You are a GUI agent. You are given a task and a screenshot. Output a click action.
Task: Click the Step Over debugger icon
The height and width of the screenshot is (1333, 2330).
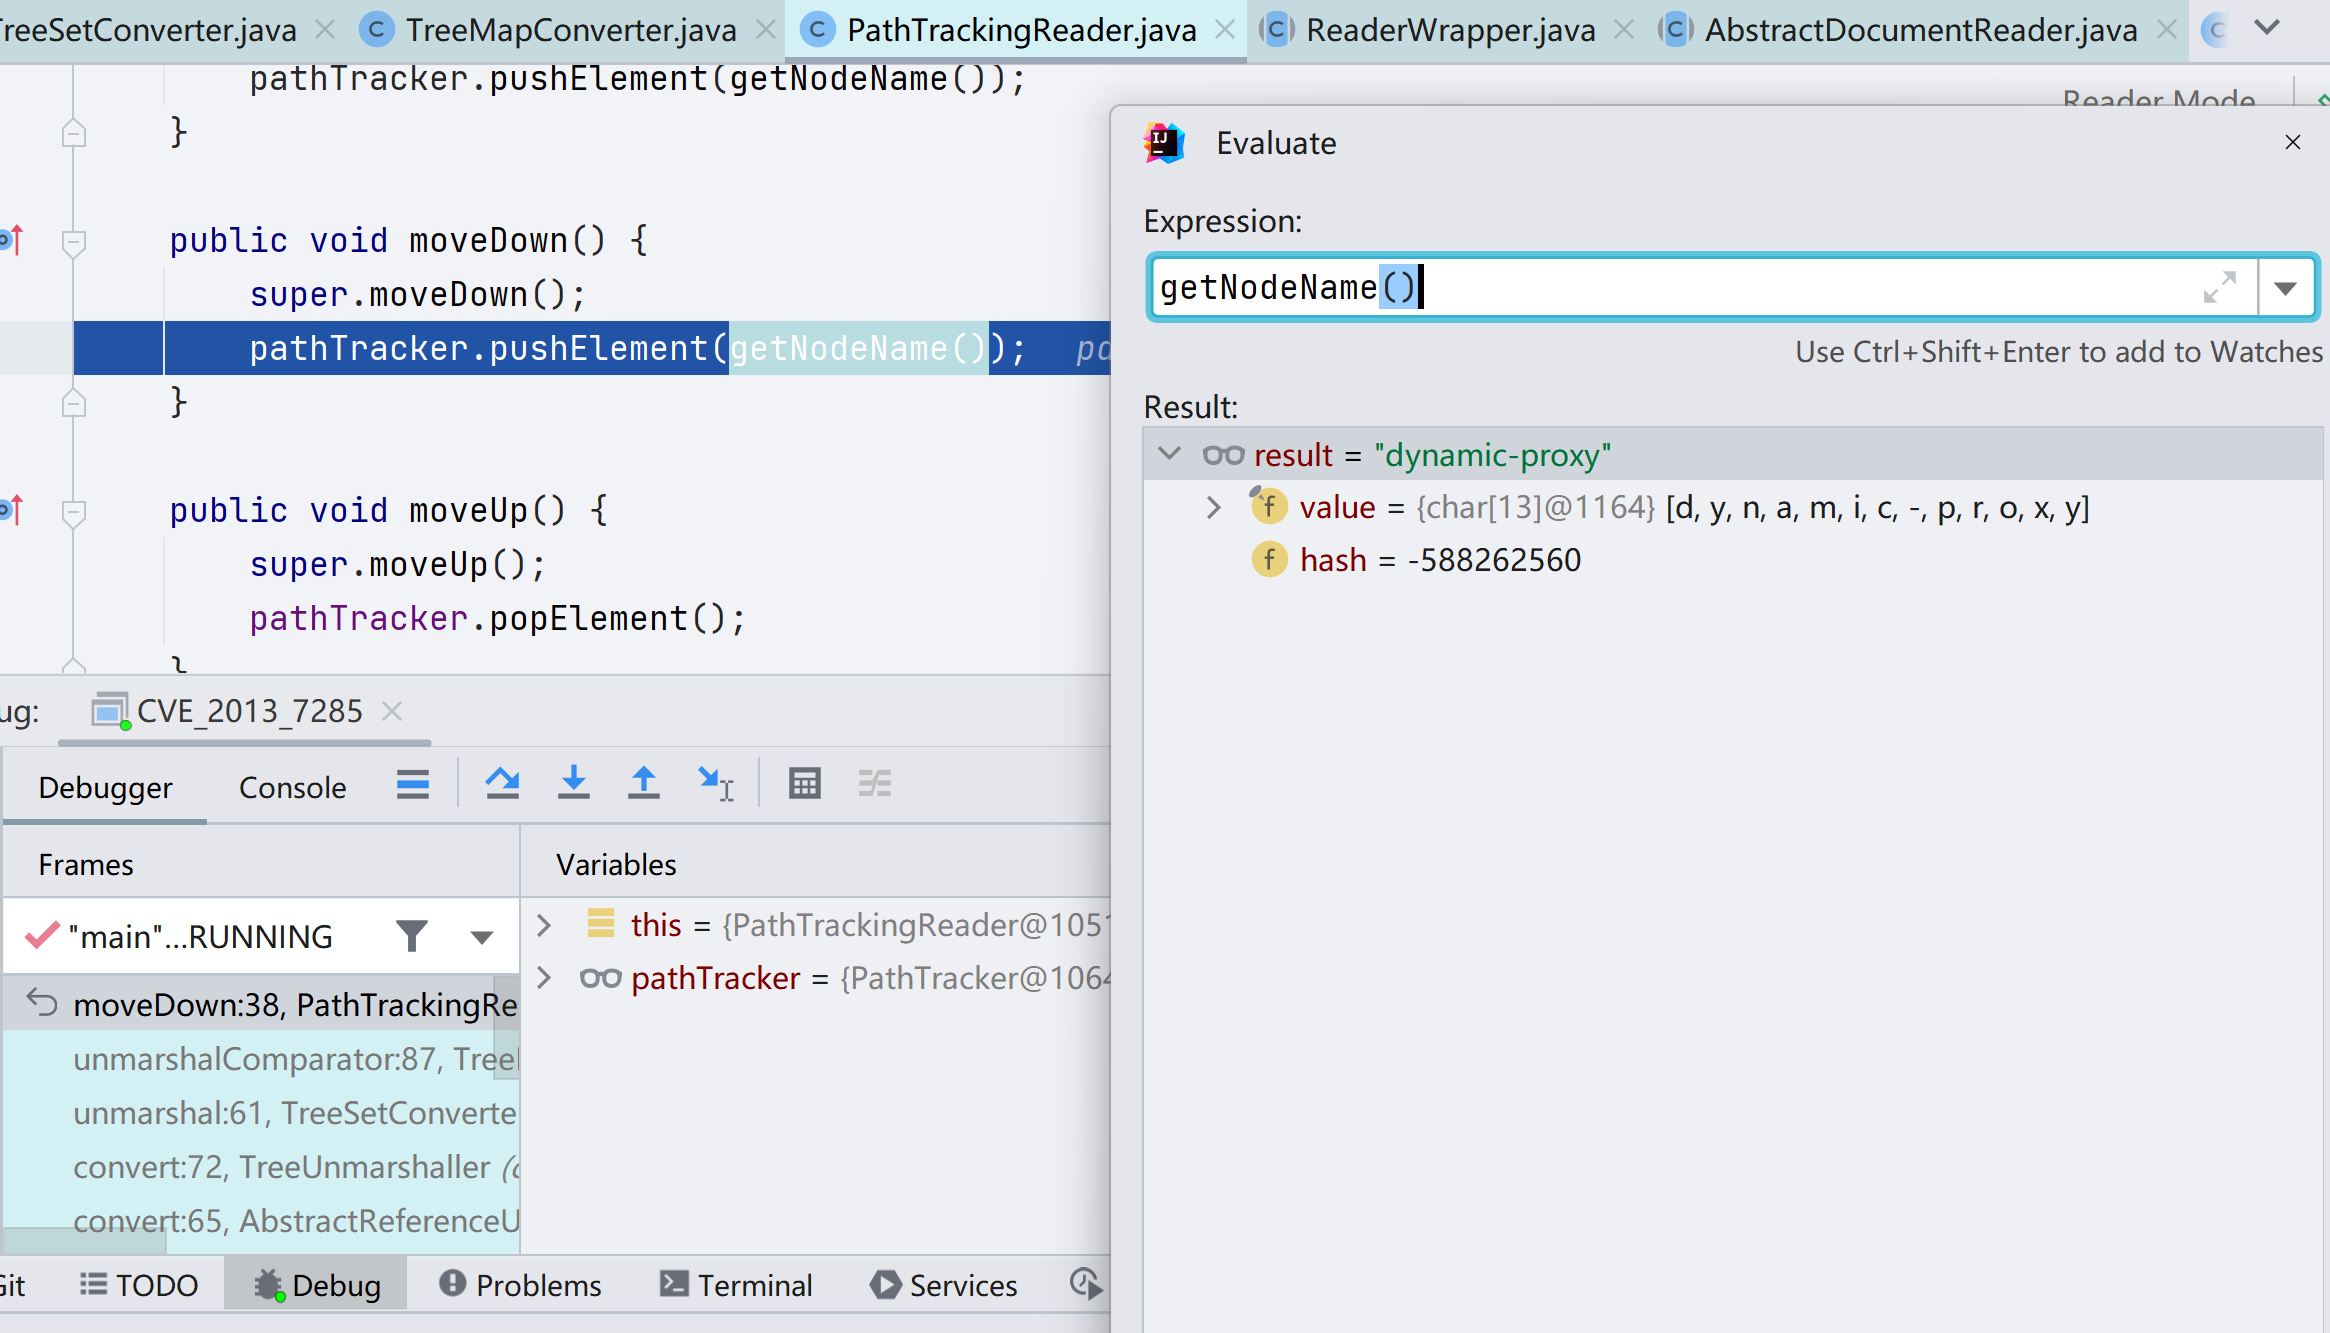tap(502, 784)
